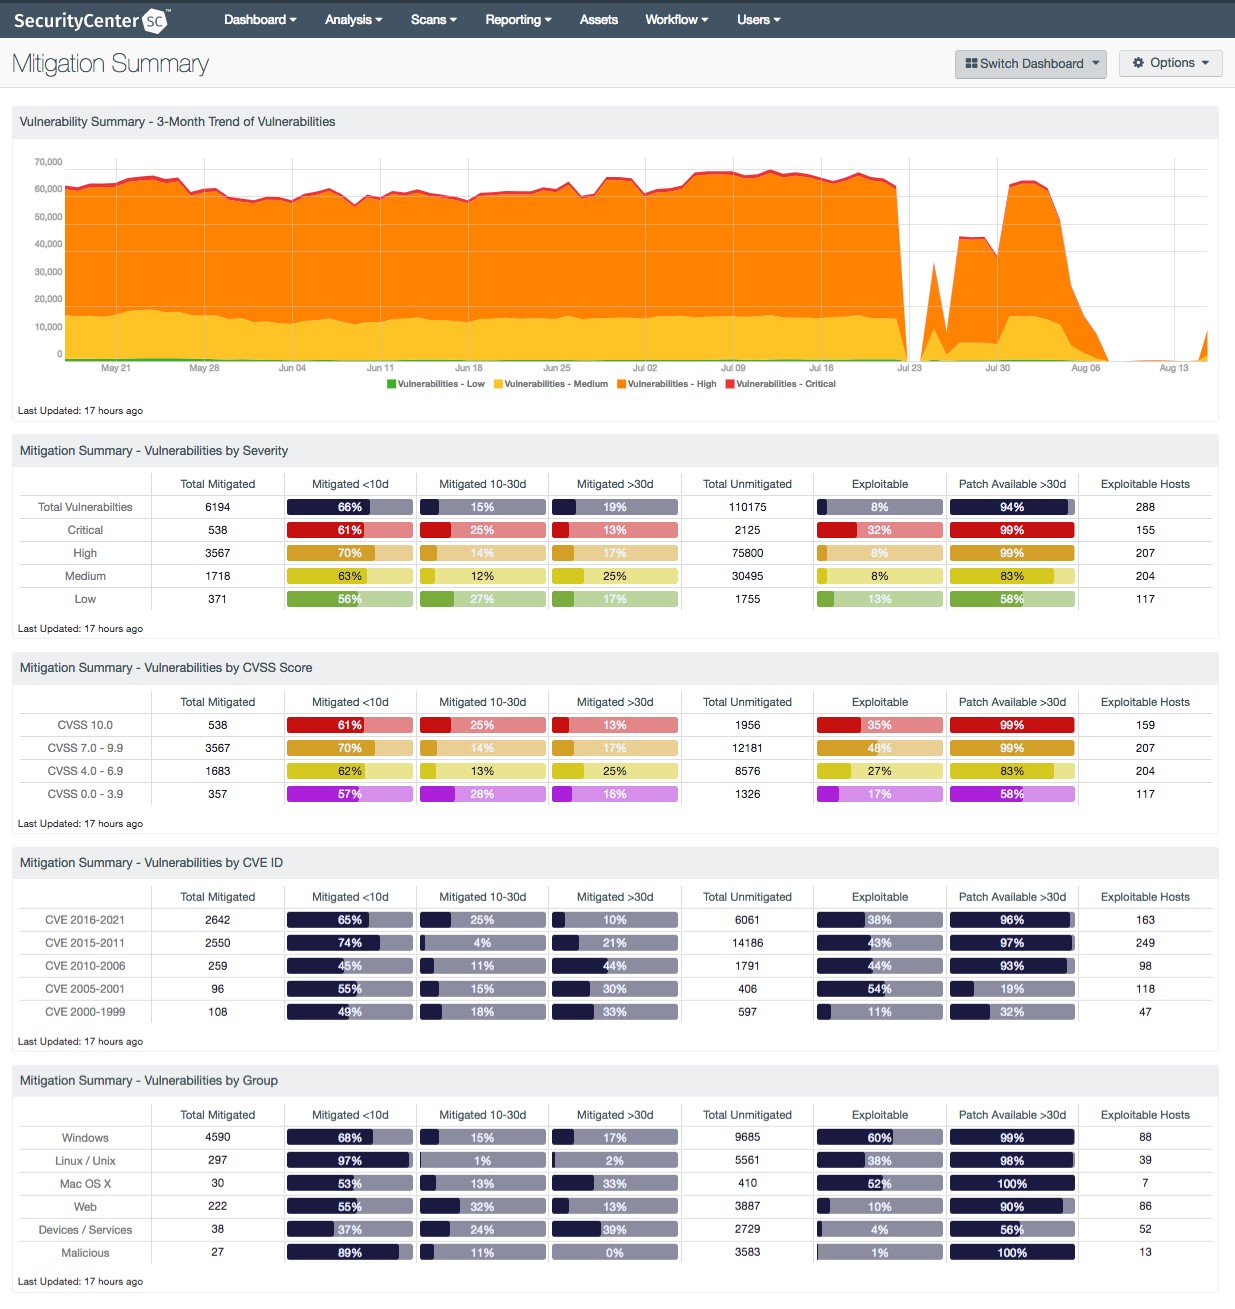Click the Windows group Total Mitigated value 4590
Screen dimensions: 1235x1309
pos(218,1137)
